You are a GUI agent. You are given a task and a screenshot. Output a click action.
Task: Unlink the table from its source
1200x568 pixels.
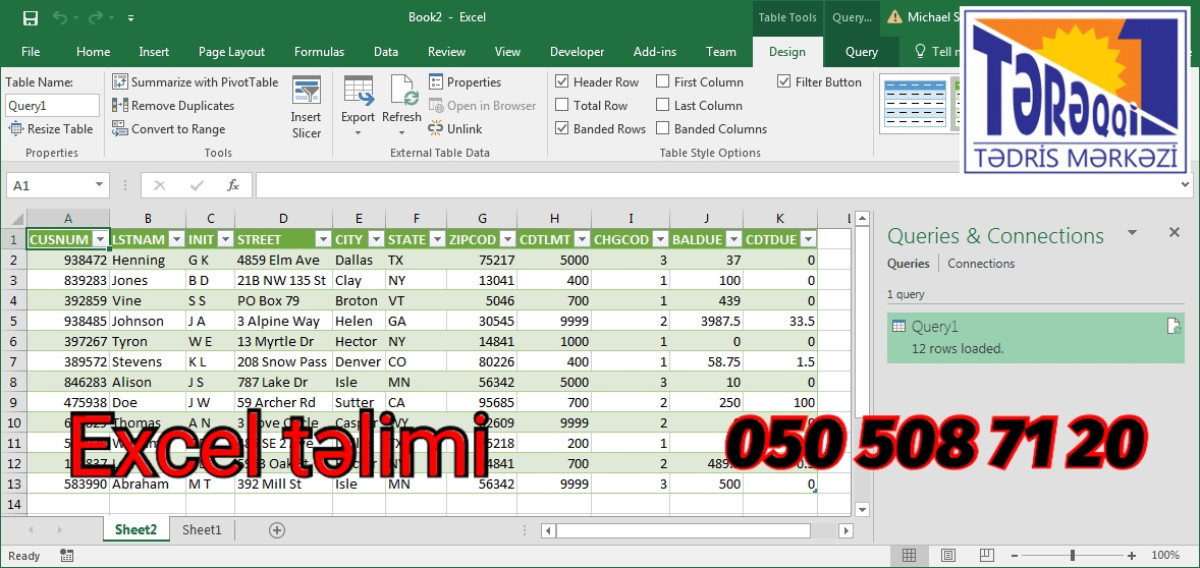click(x=455, y=128)
